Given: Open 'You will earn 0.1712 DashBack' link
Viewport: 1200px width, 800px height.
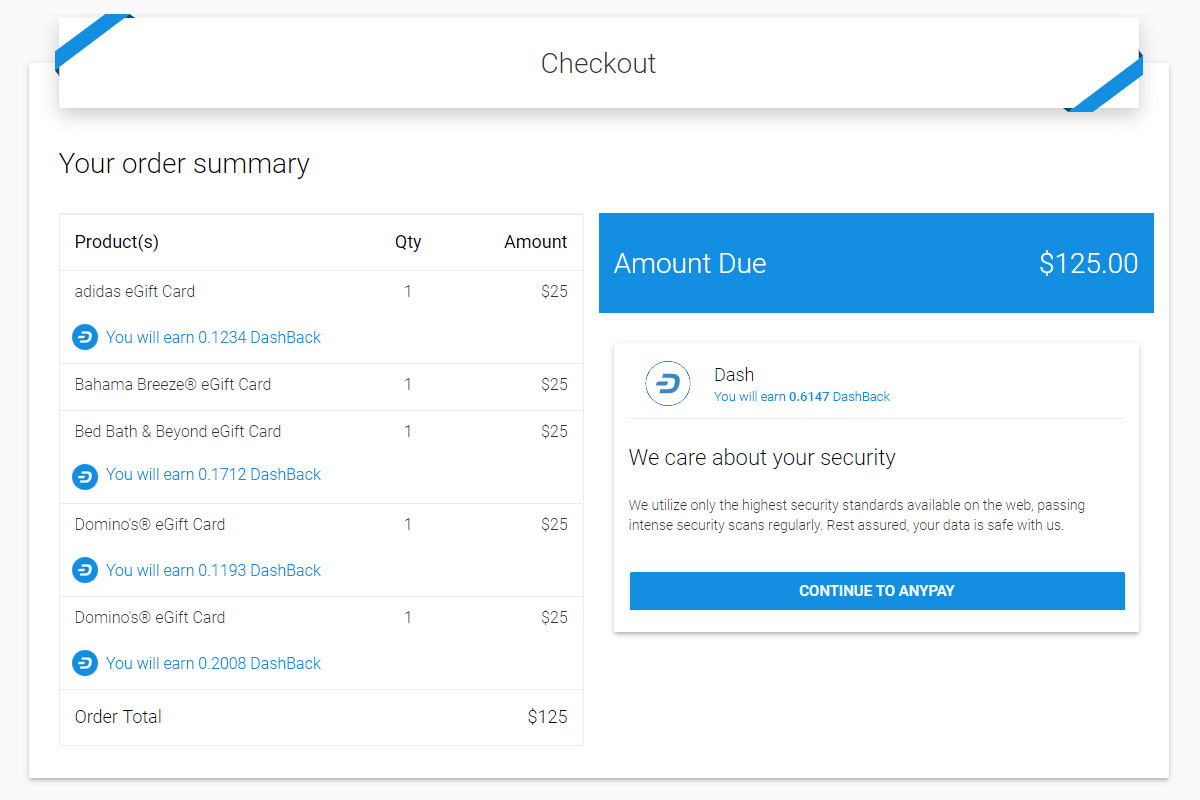Looking at the screenshot, I should click(213, 474).
